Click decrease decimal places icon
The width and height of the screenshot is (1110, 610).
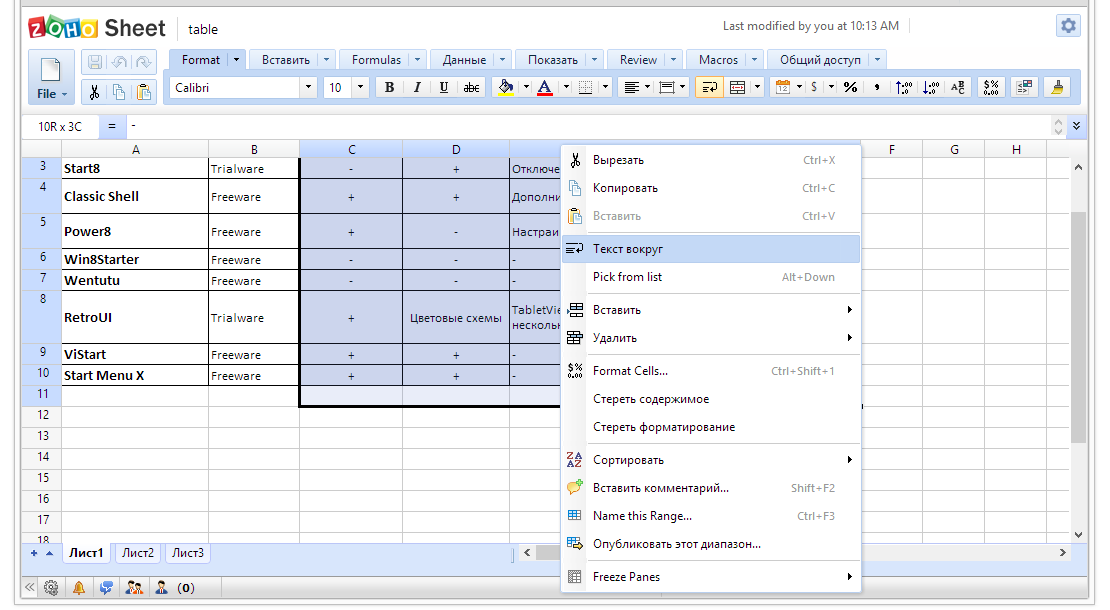coord(931,87)
